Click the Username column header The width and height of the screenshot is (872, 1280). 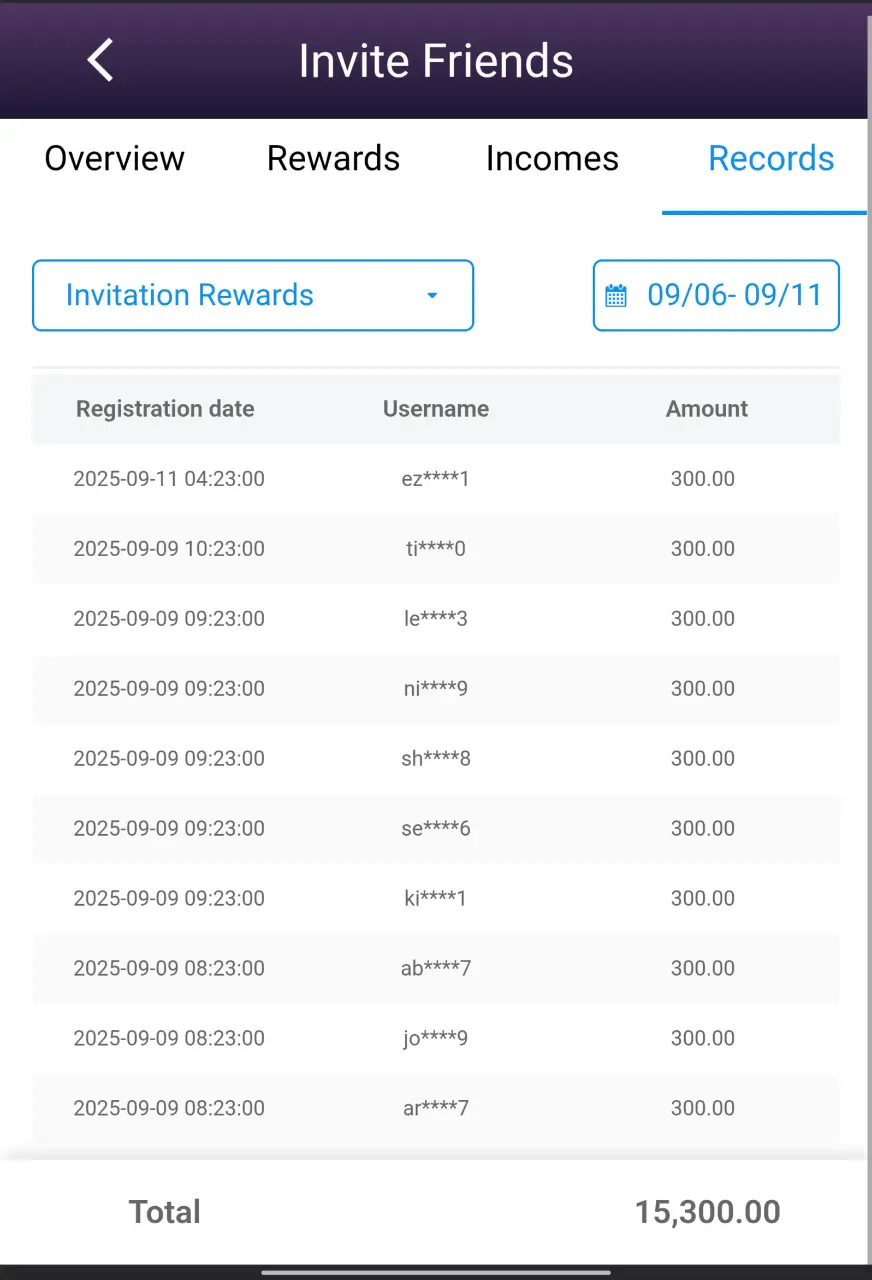pyautogui.click(x=436, y=409)
